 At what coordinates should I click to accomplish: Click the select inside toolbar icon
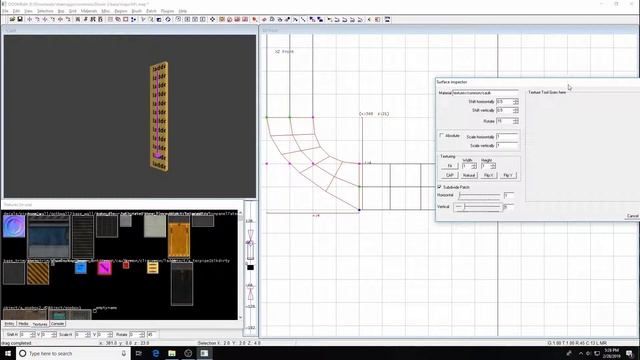100,19
